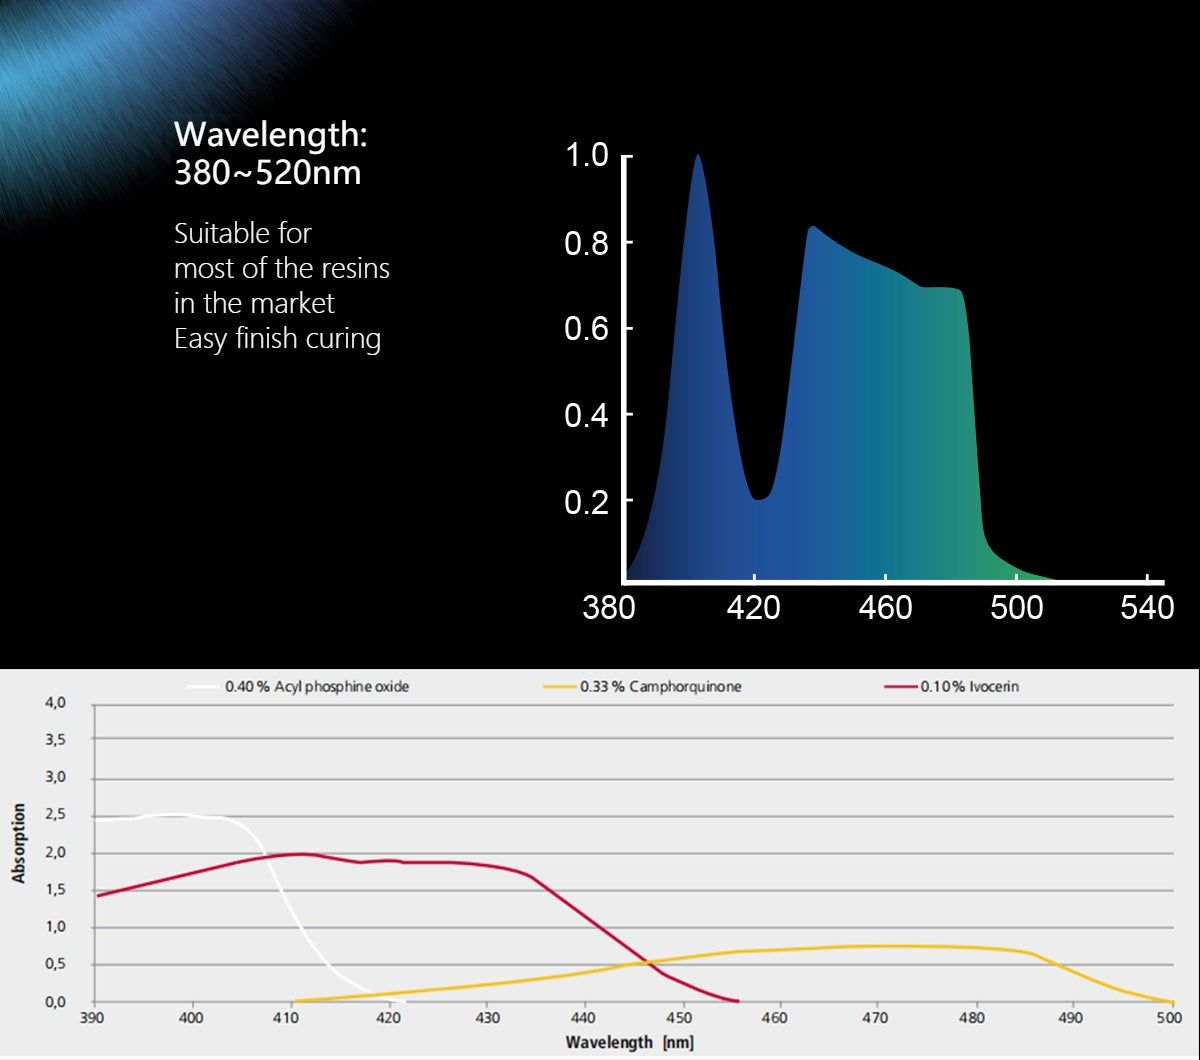This screenshot has height=1060, width=1200.
Task: Click the 380 label on spectrum x-axis
Action: 608,608
